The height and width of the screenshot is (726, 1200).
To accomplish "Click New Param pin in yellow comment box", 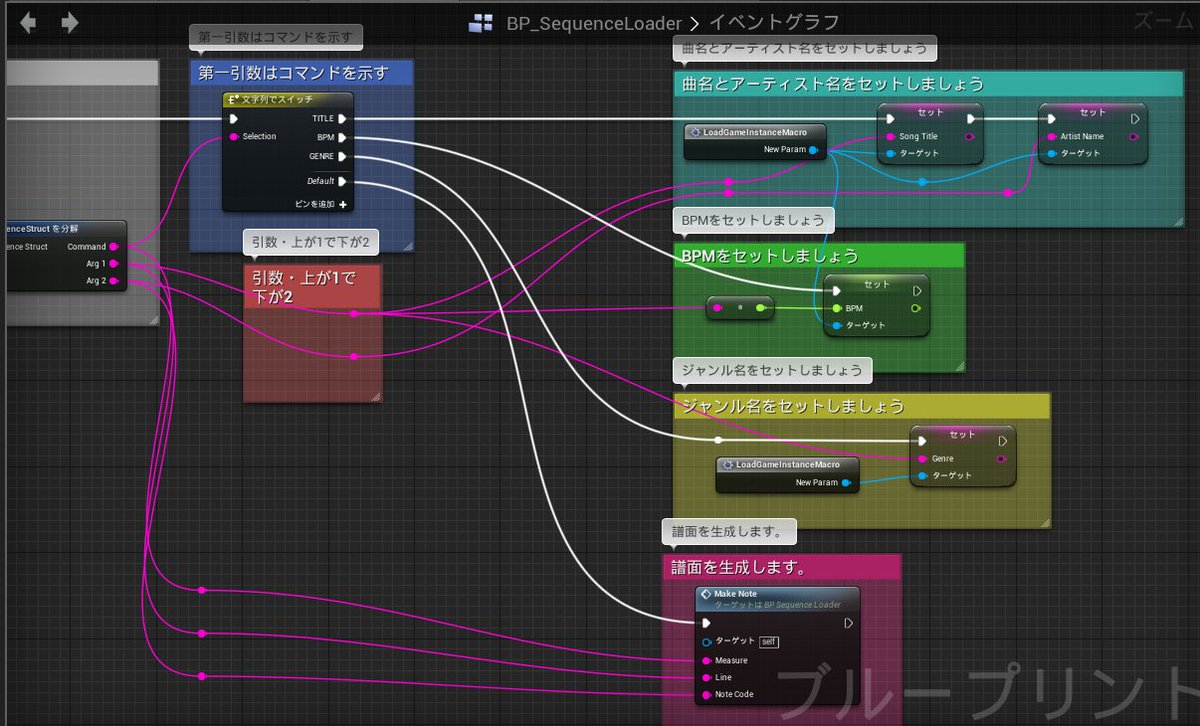I will 846,483.
